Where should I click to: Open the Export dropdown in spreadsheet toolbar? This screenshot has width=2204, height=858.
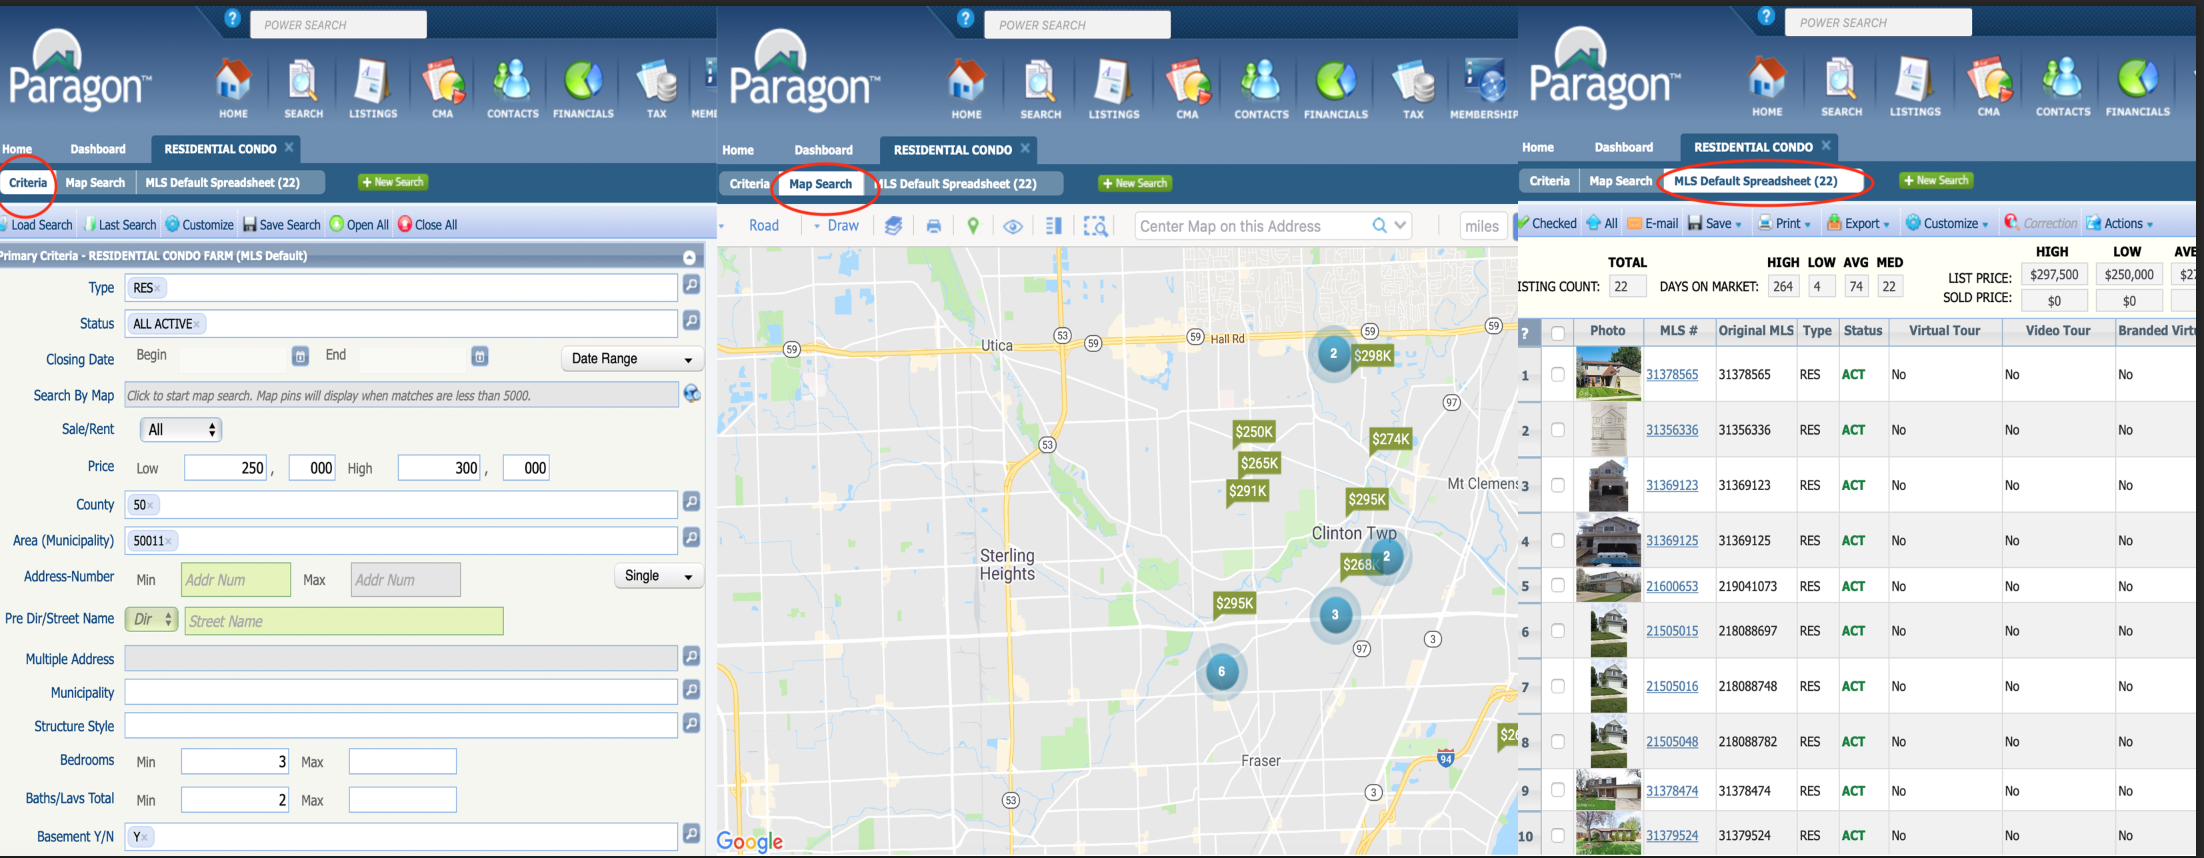pos(1858,223)
